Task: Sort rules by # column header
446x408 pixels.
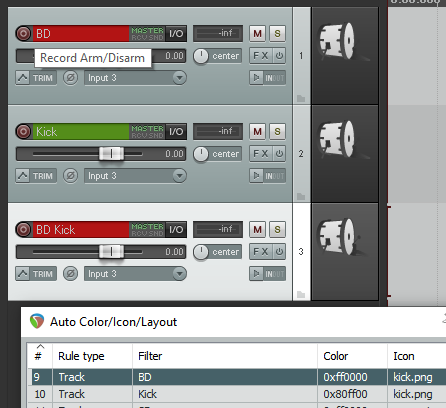Action: pos(39,356)
